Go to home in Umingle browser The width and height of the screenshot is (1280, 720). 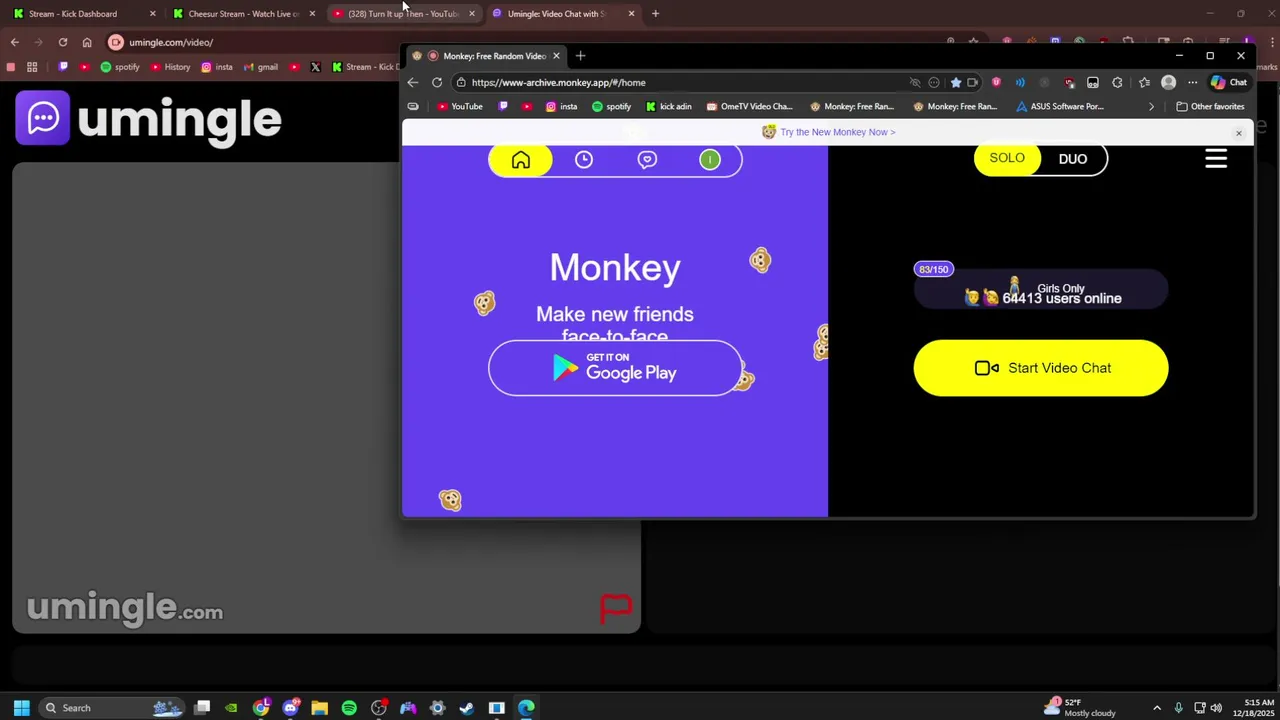(x=87, y=42)
